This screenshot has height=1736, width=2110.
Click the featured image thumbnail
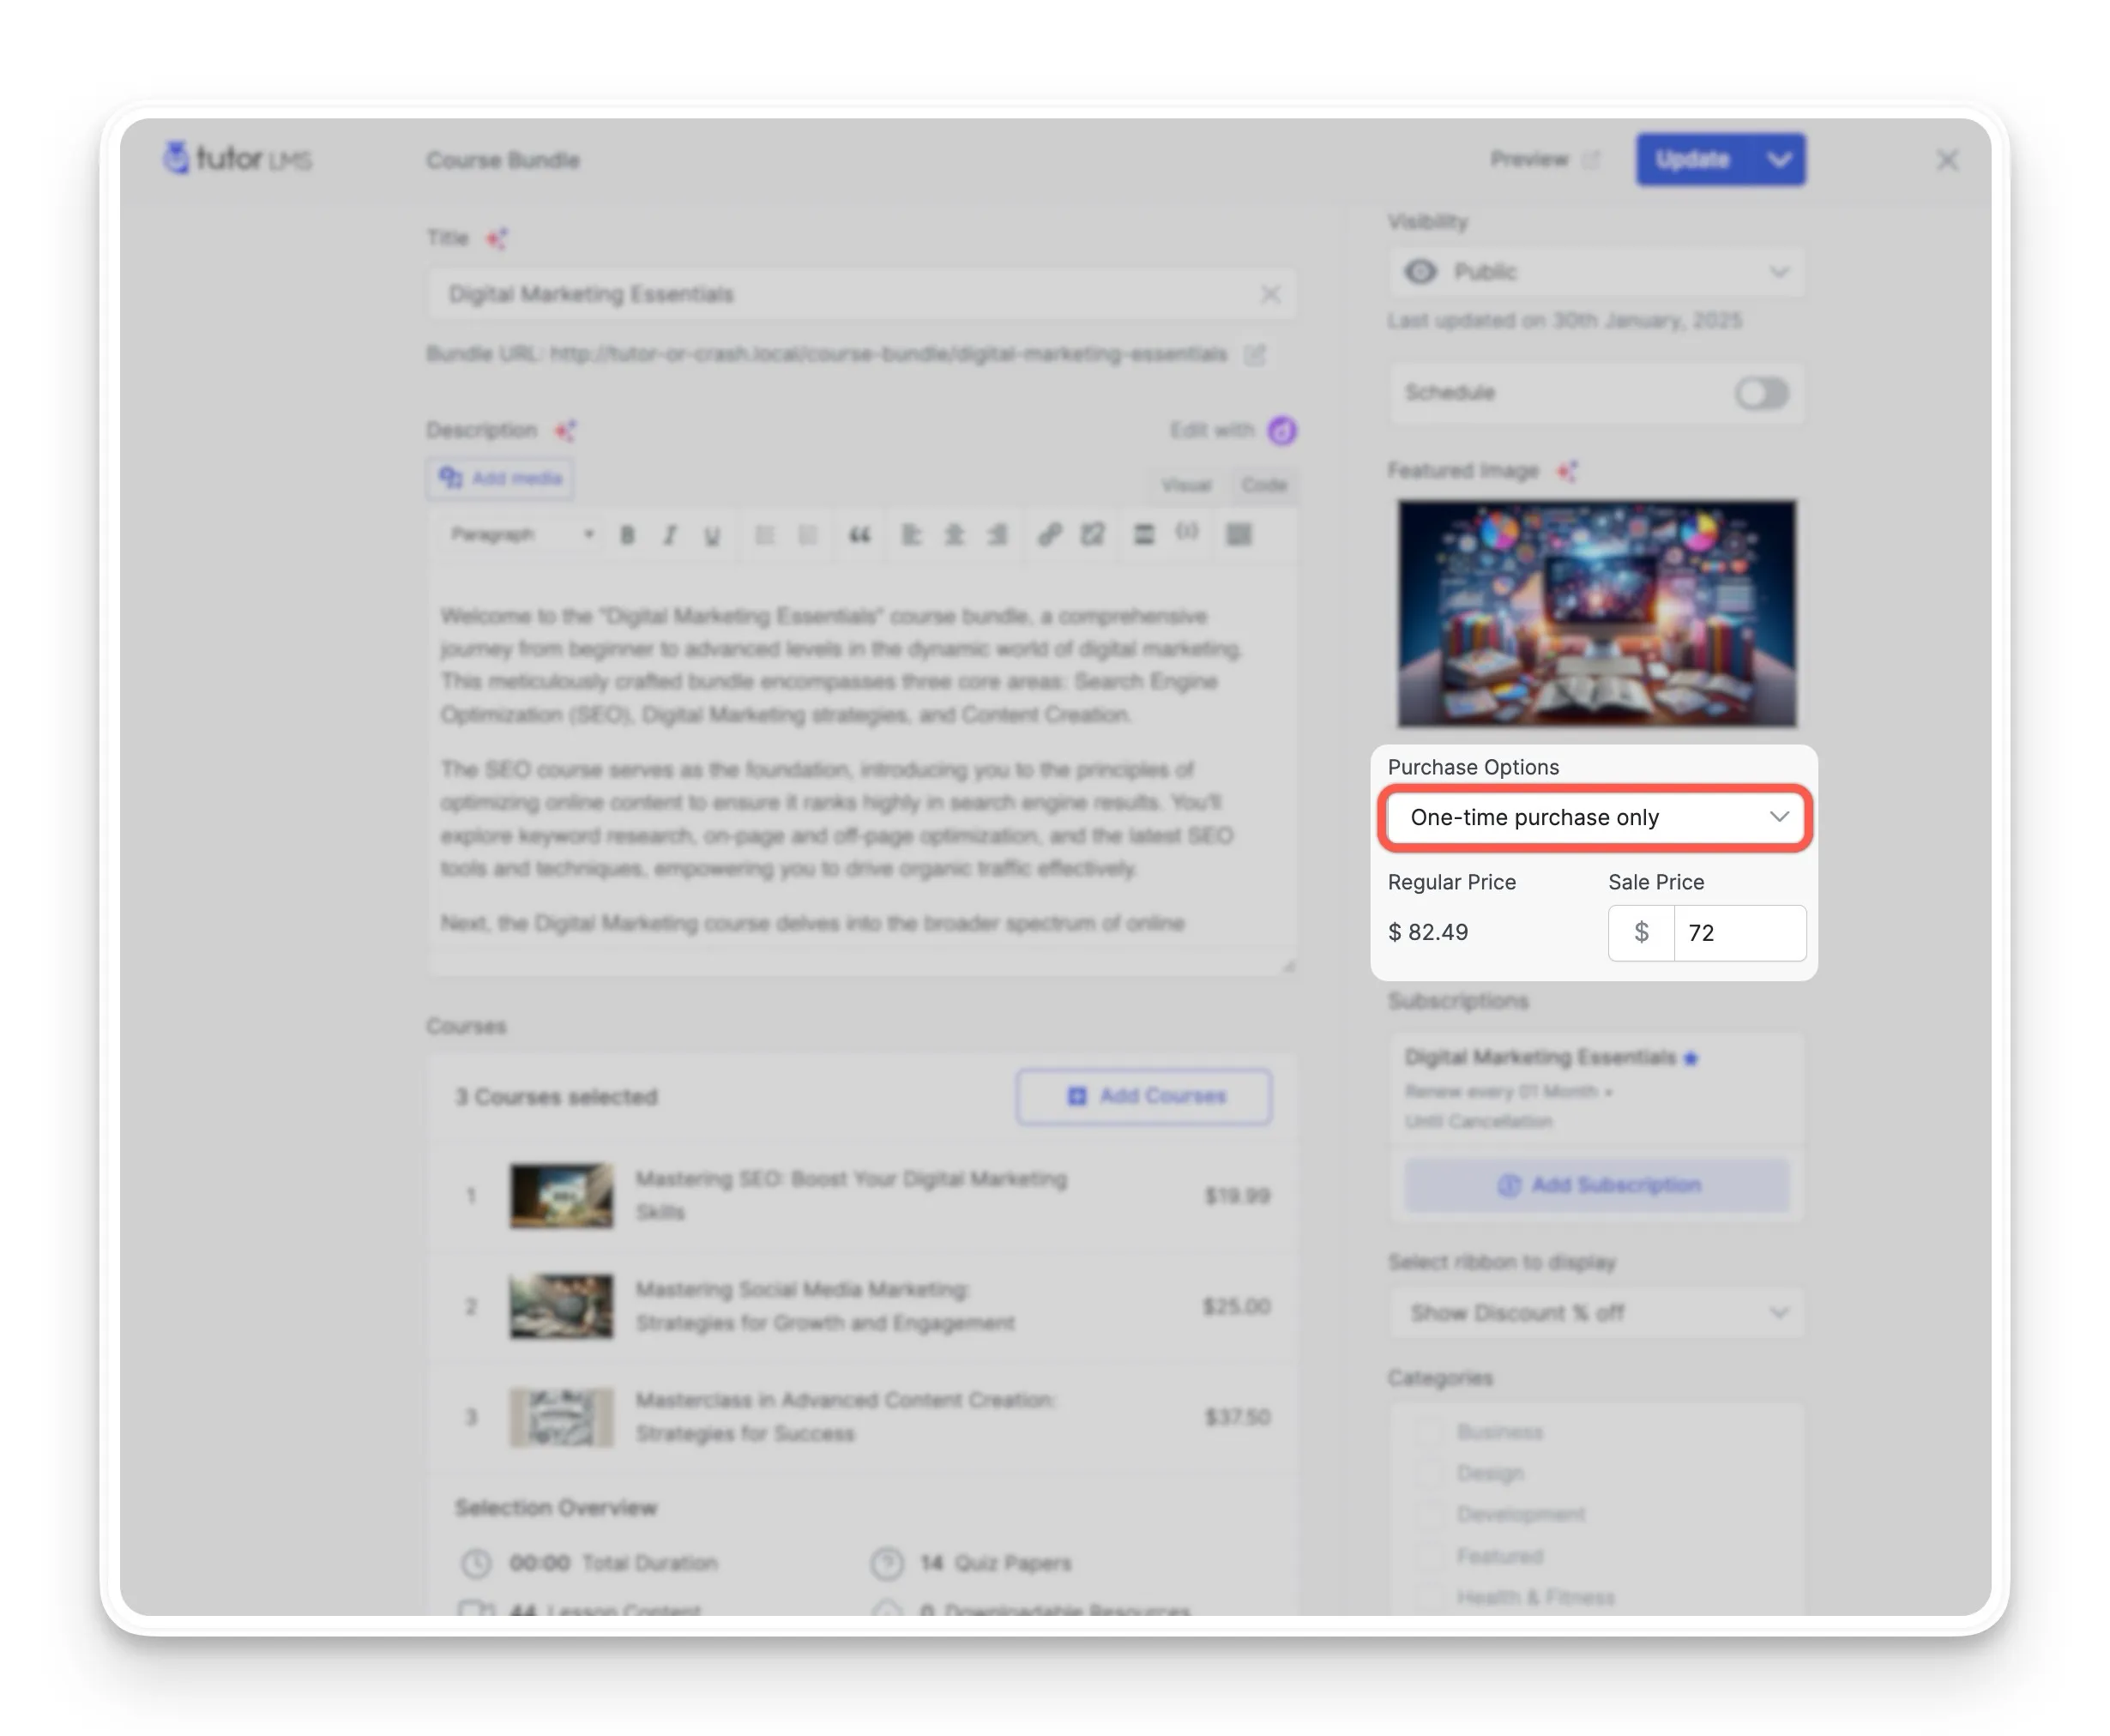1596,613
